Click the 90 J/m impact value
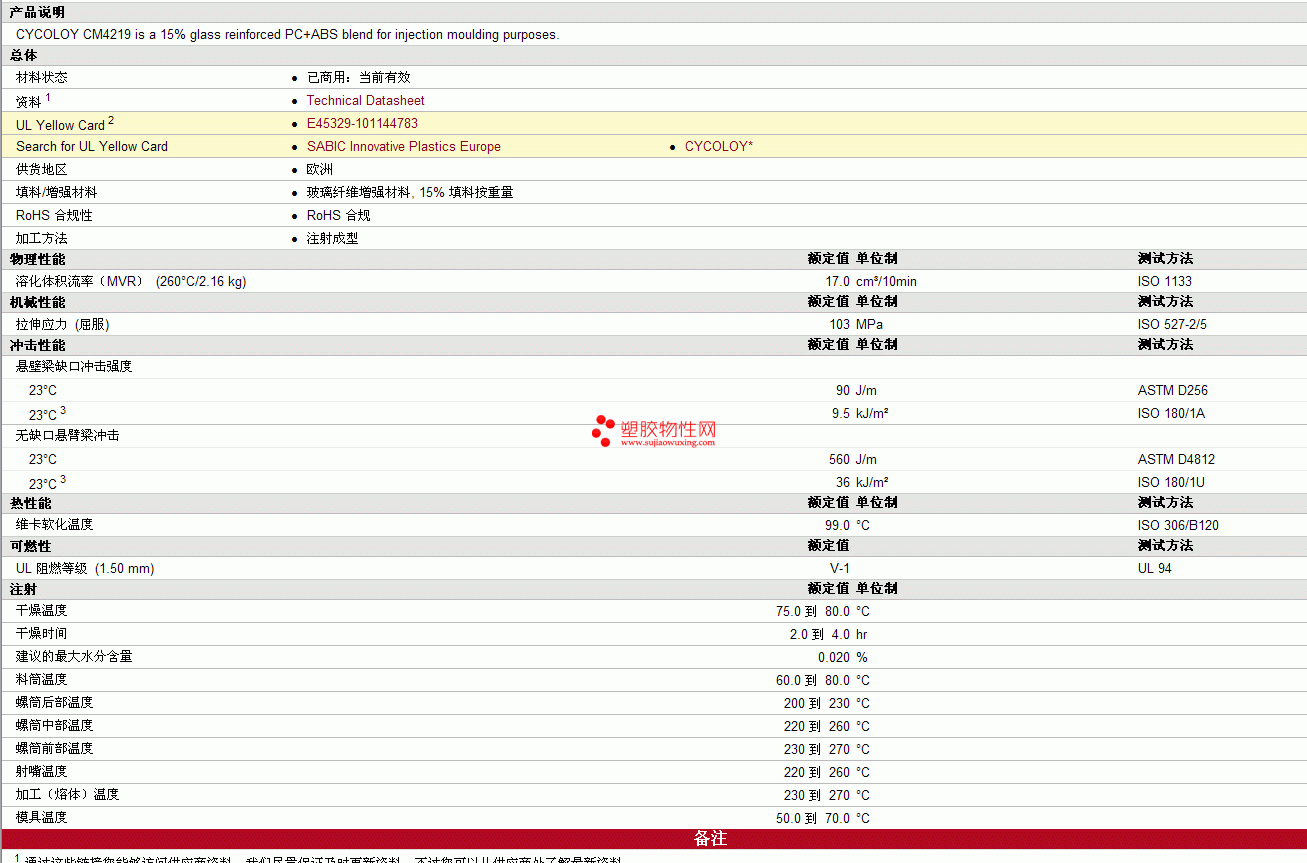This screenshot has width=1307, height=863. pos(856,390)
